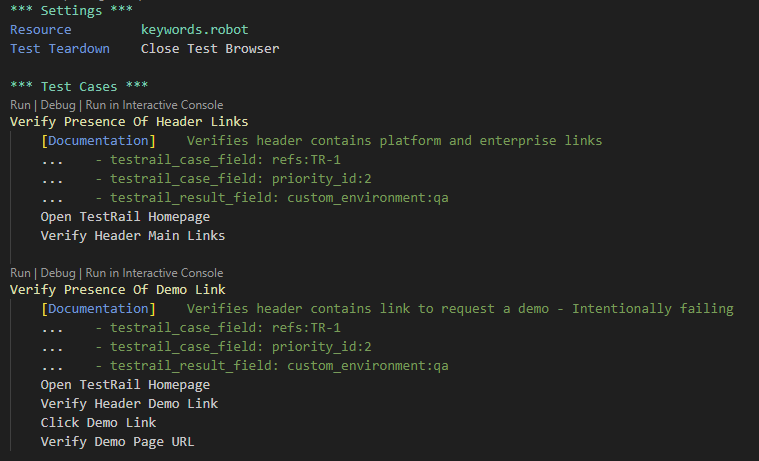
Task: Click the Resource setting name
Action: pyautogui.click(x=41, y=30)
